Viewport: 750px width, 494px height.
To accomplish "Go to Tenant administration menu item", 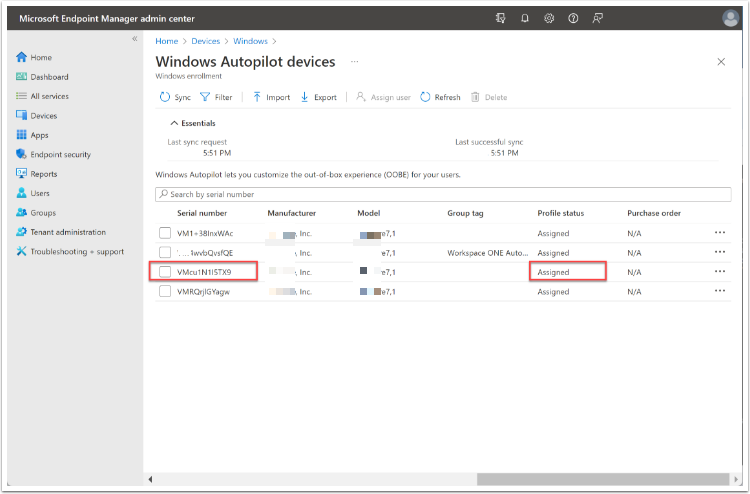I will point(68,232).
